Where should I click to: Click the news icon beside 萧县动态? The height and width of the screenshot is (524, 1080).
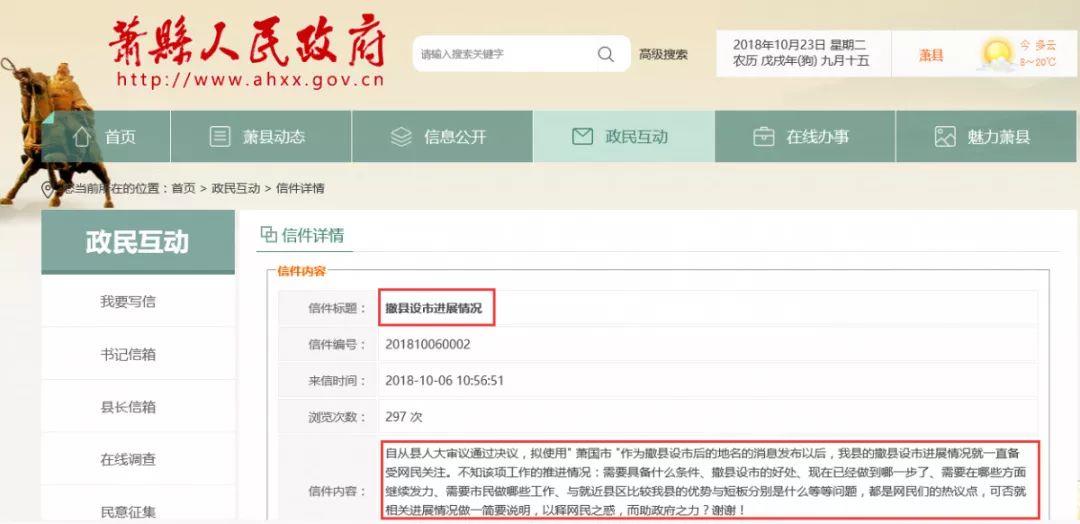[x=220, y=137]
